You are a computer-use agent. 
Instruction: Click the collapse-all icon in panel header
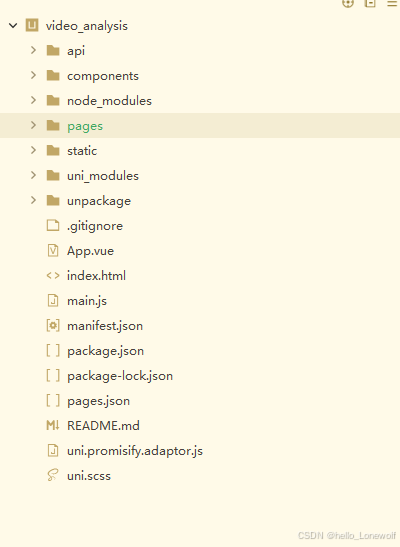coord(370,3)
